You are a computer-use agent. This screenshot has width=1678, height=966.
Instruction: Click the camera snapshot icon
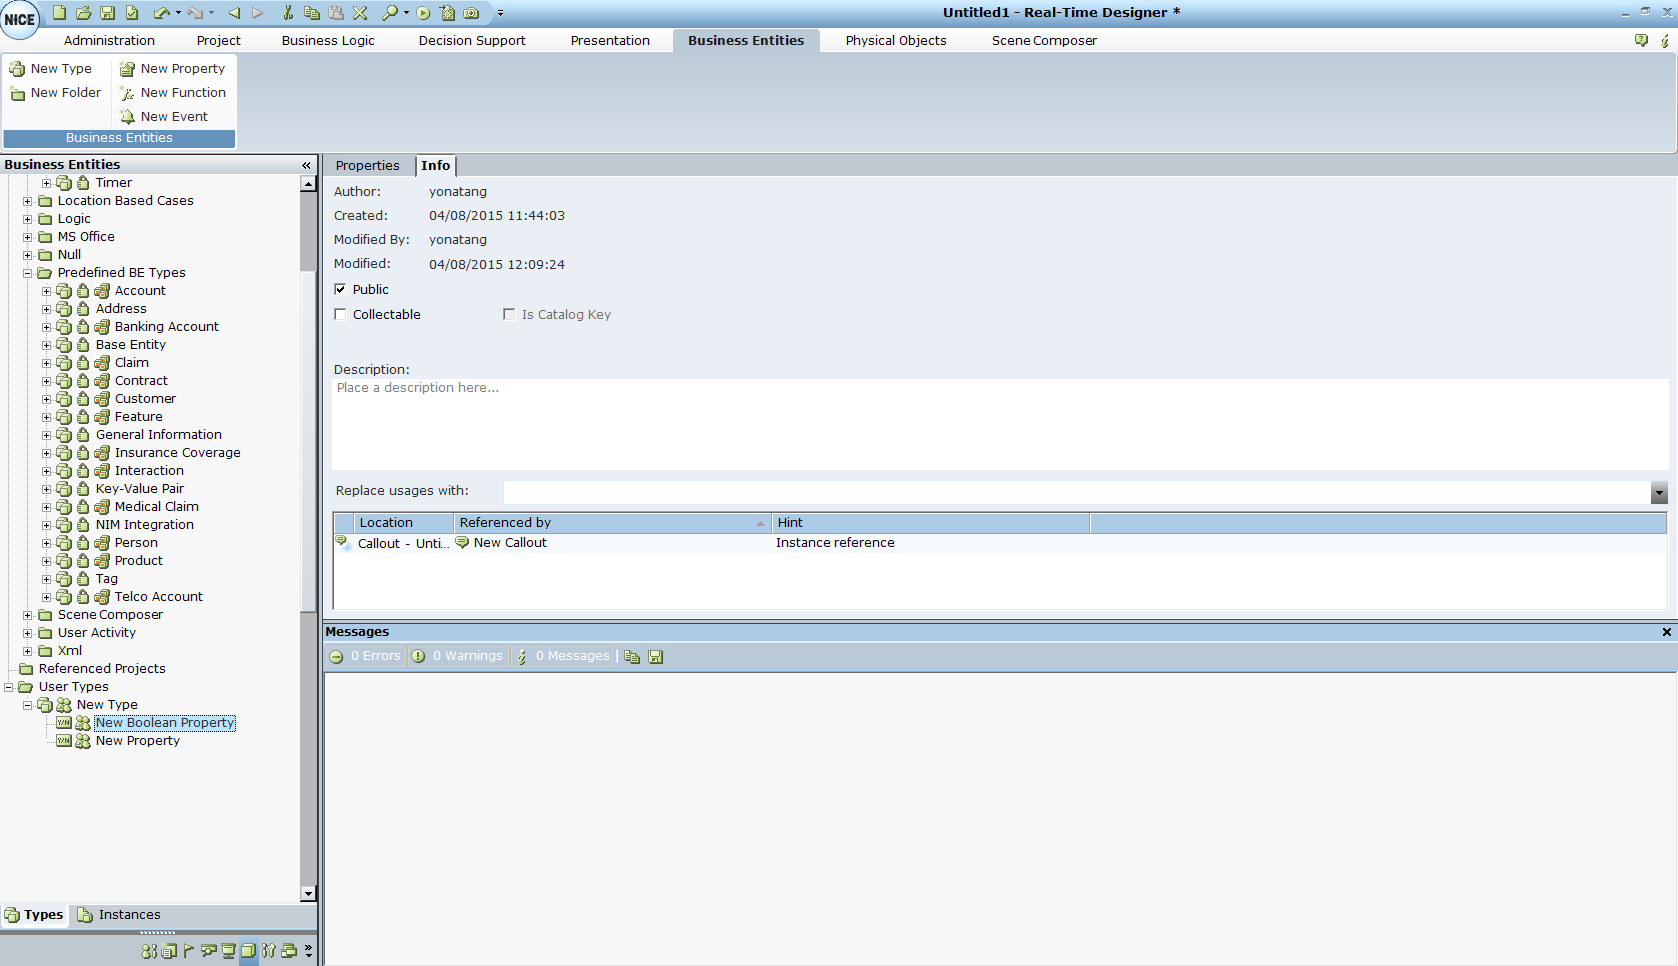[x=471, y=13]
